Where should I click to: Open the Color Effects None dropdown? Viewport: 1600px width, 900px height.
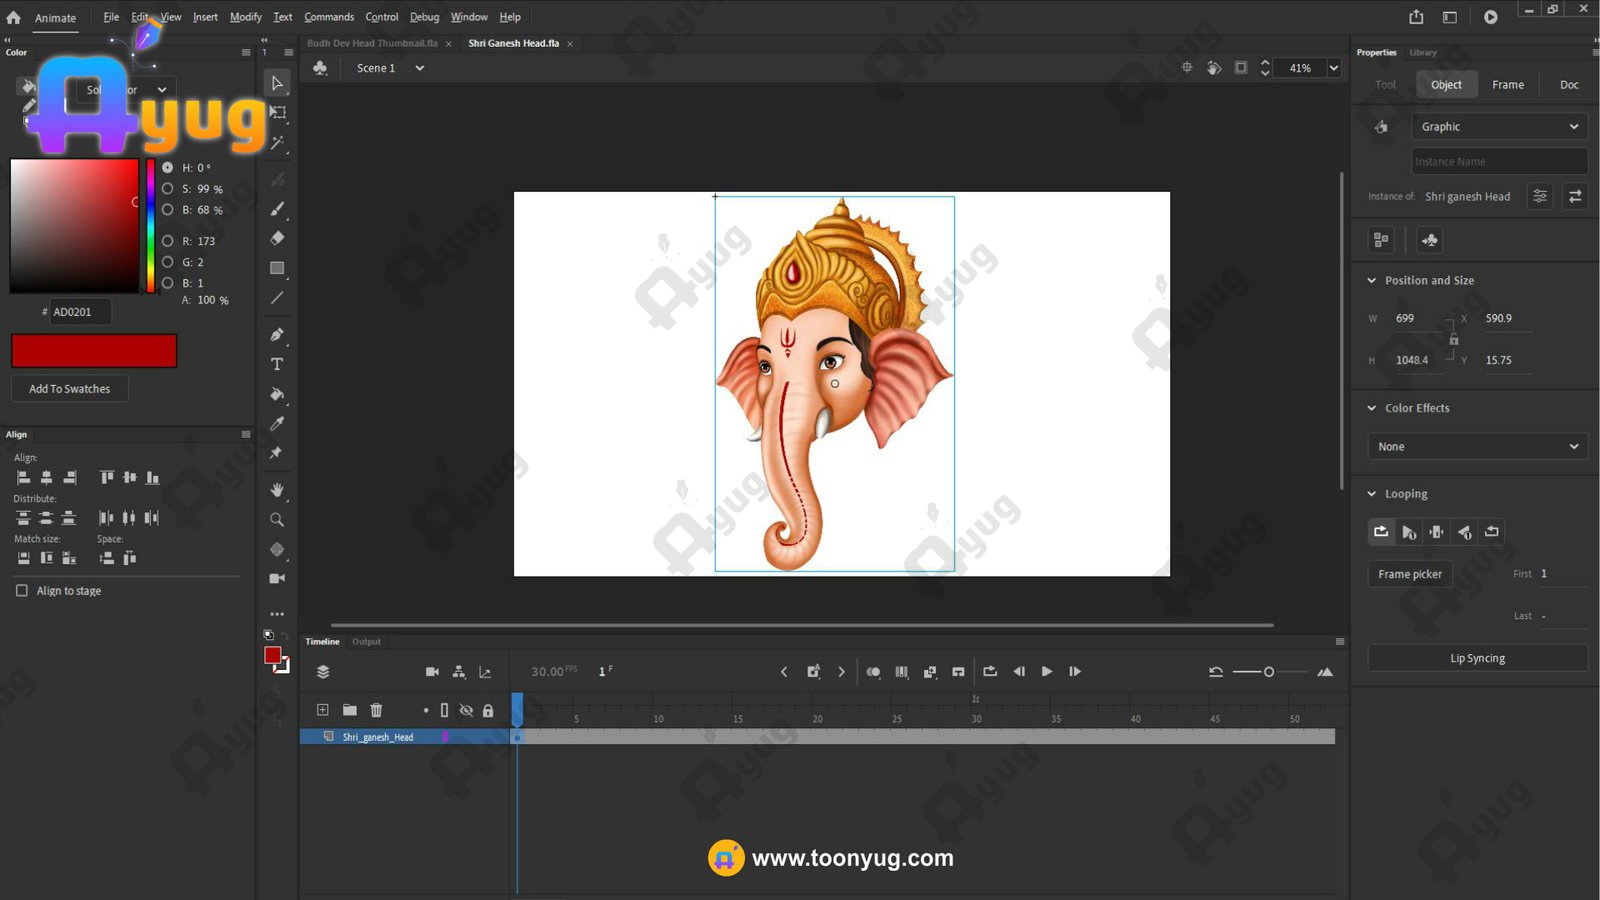point(1477,447)
